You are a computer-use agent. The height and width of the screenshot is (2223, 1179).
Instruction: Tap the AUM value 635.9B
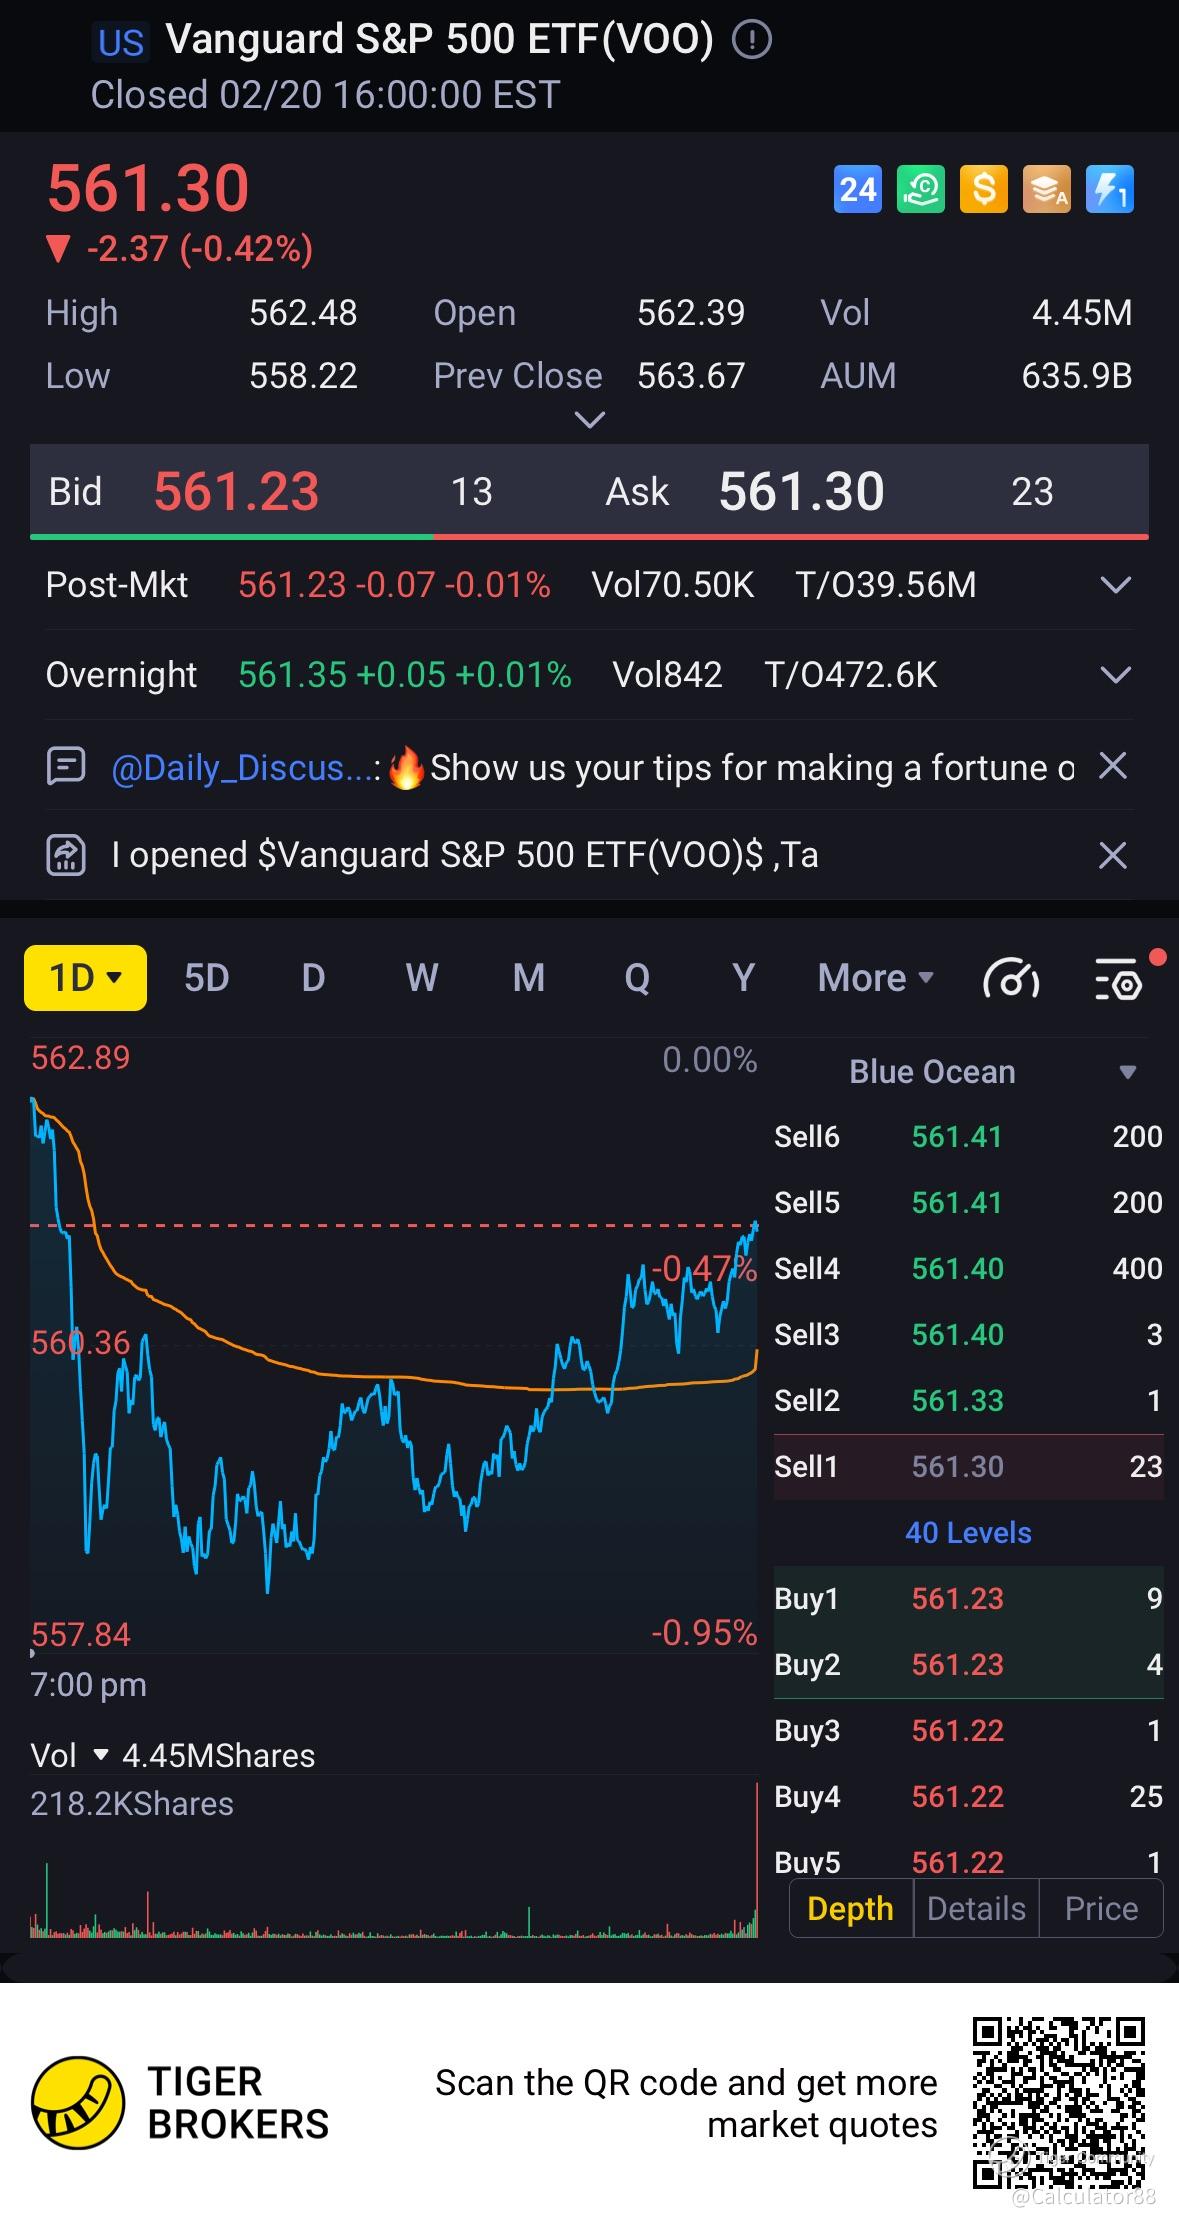pos(1076,376)
